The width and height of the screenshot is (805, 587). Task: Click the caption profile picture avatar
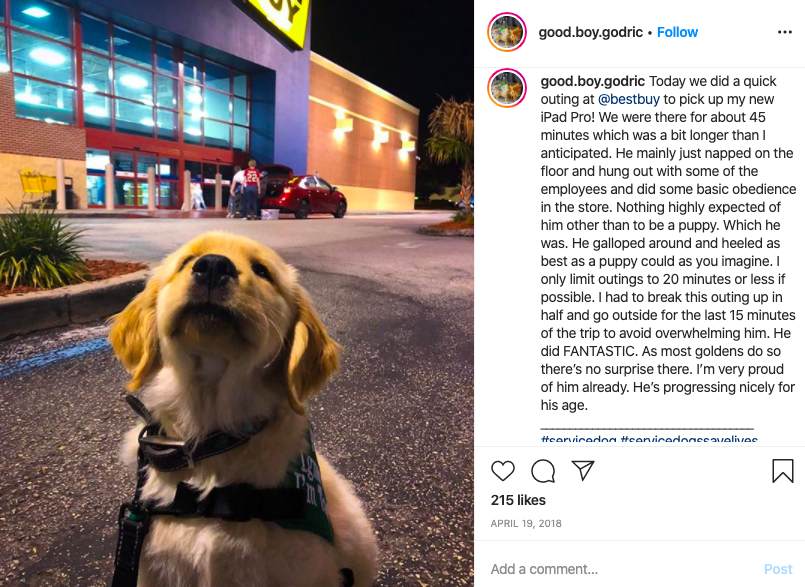tap(507, 88)
